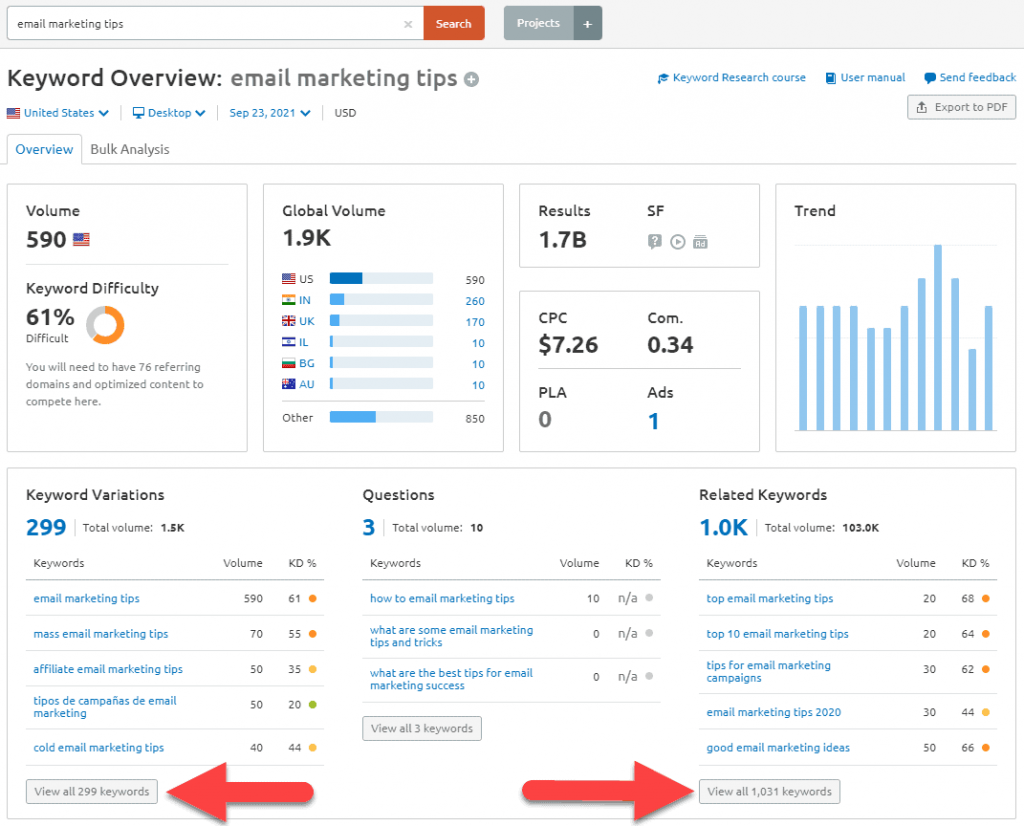Export the report to PDF
Viewport: 1024px width, 826px height.
[x=961, y=107]
